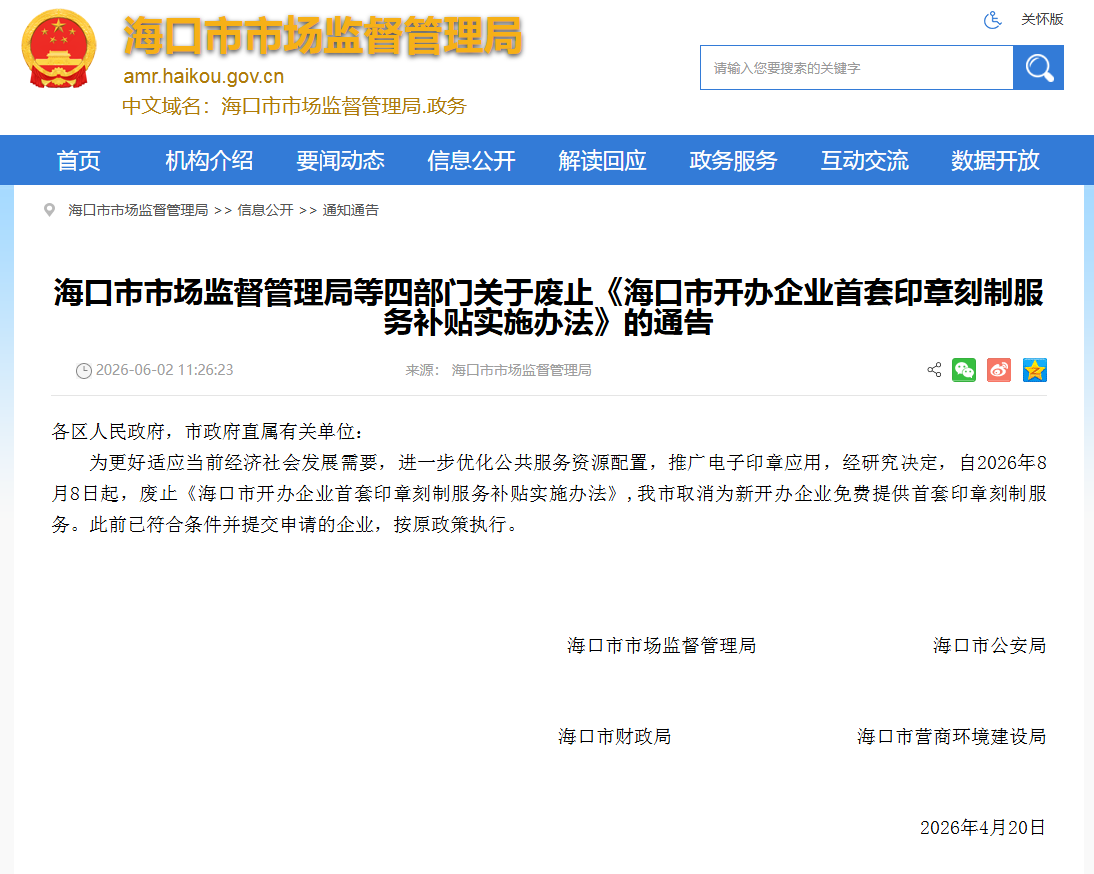Click signature 海口市营商环境建设局
Viewport: 1094px width, 874px height.
point(952,737)
